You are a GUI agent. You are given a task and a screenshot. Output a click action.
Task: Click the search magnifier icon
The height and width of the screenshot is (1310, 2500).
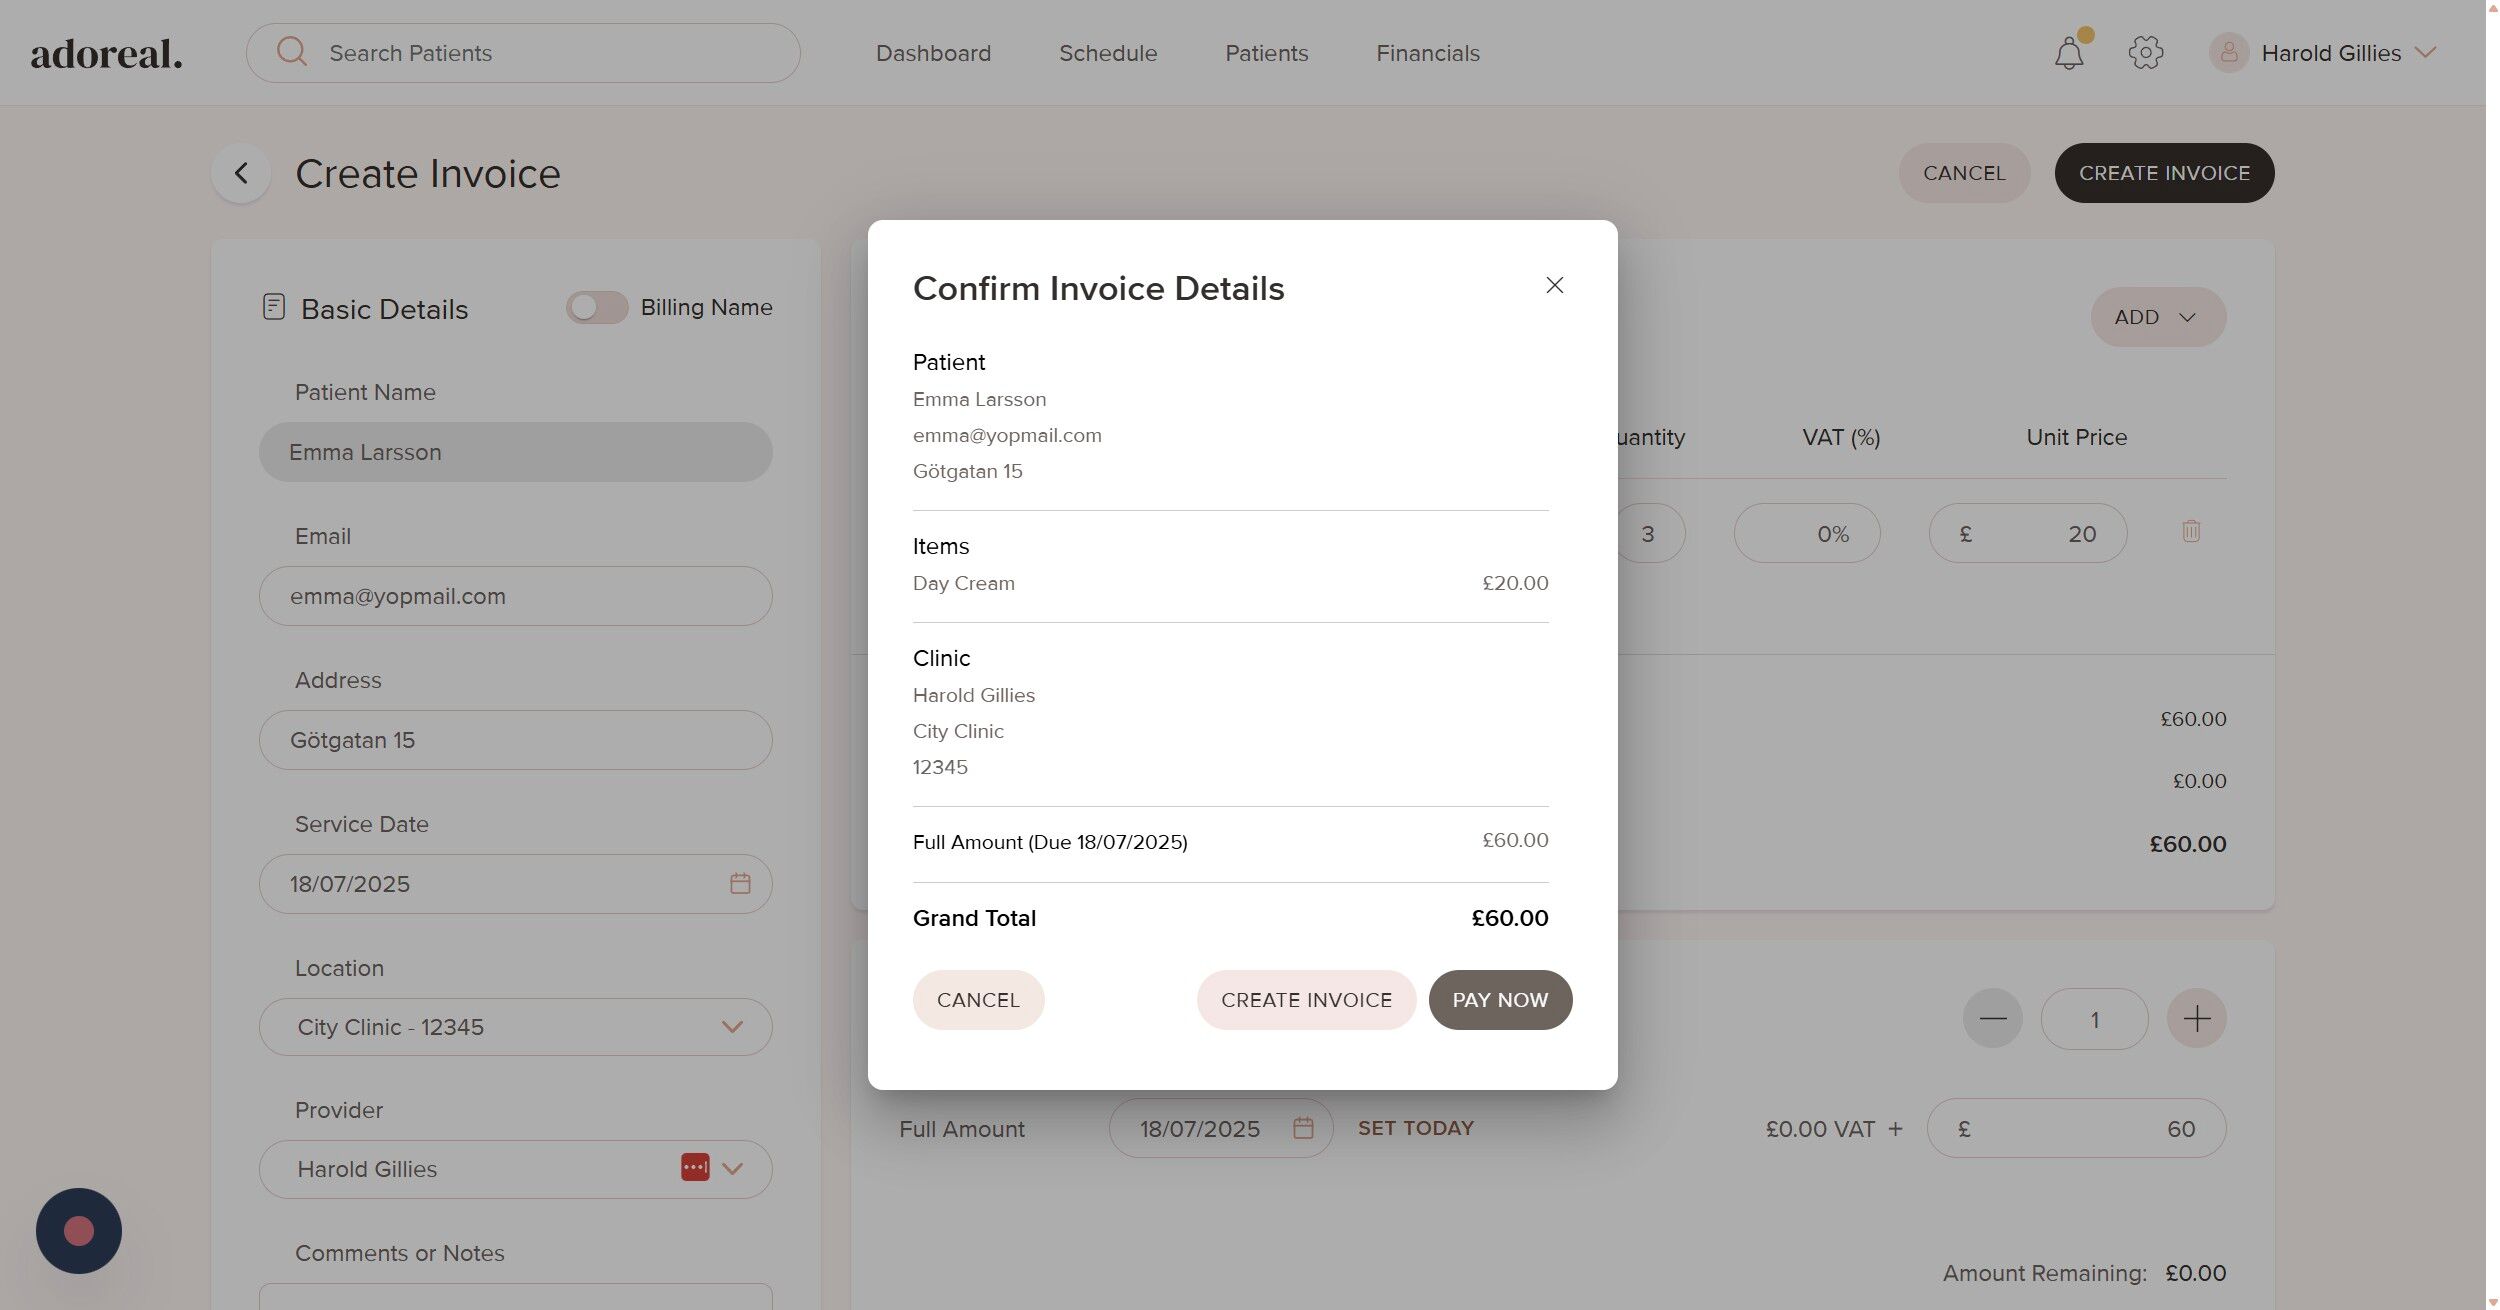(x=292, y=52)
